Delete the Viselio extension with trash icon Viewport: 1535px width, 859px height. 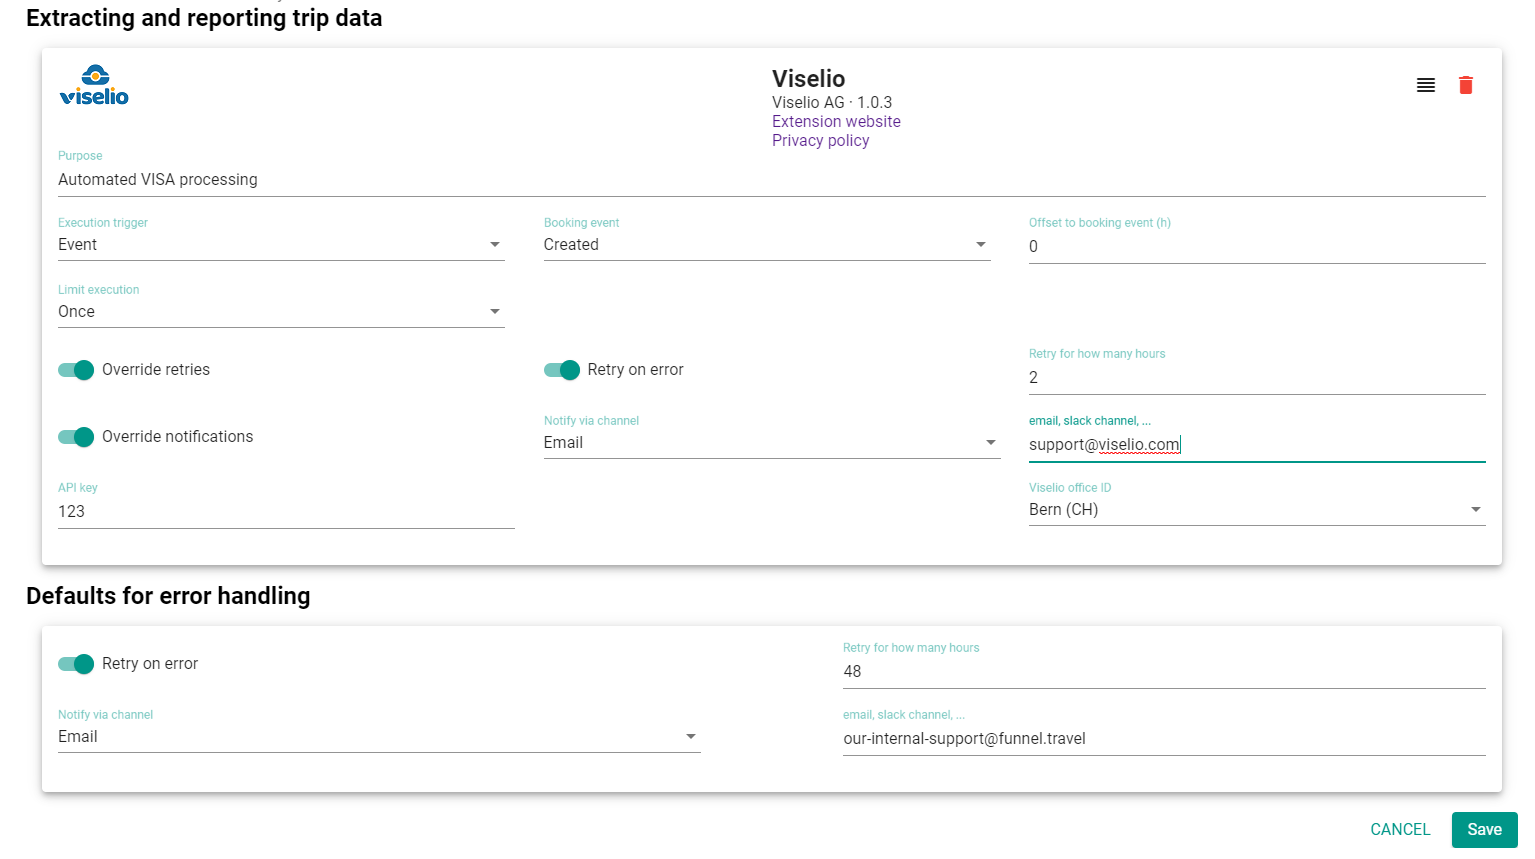tap(1466, 85)
